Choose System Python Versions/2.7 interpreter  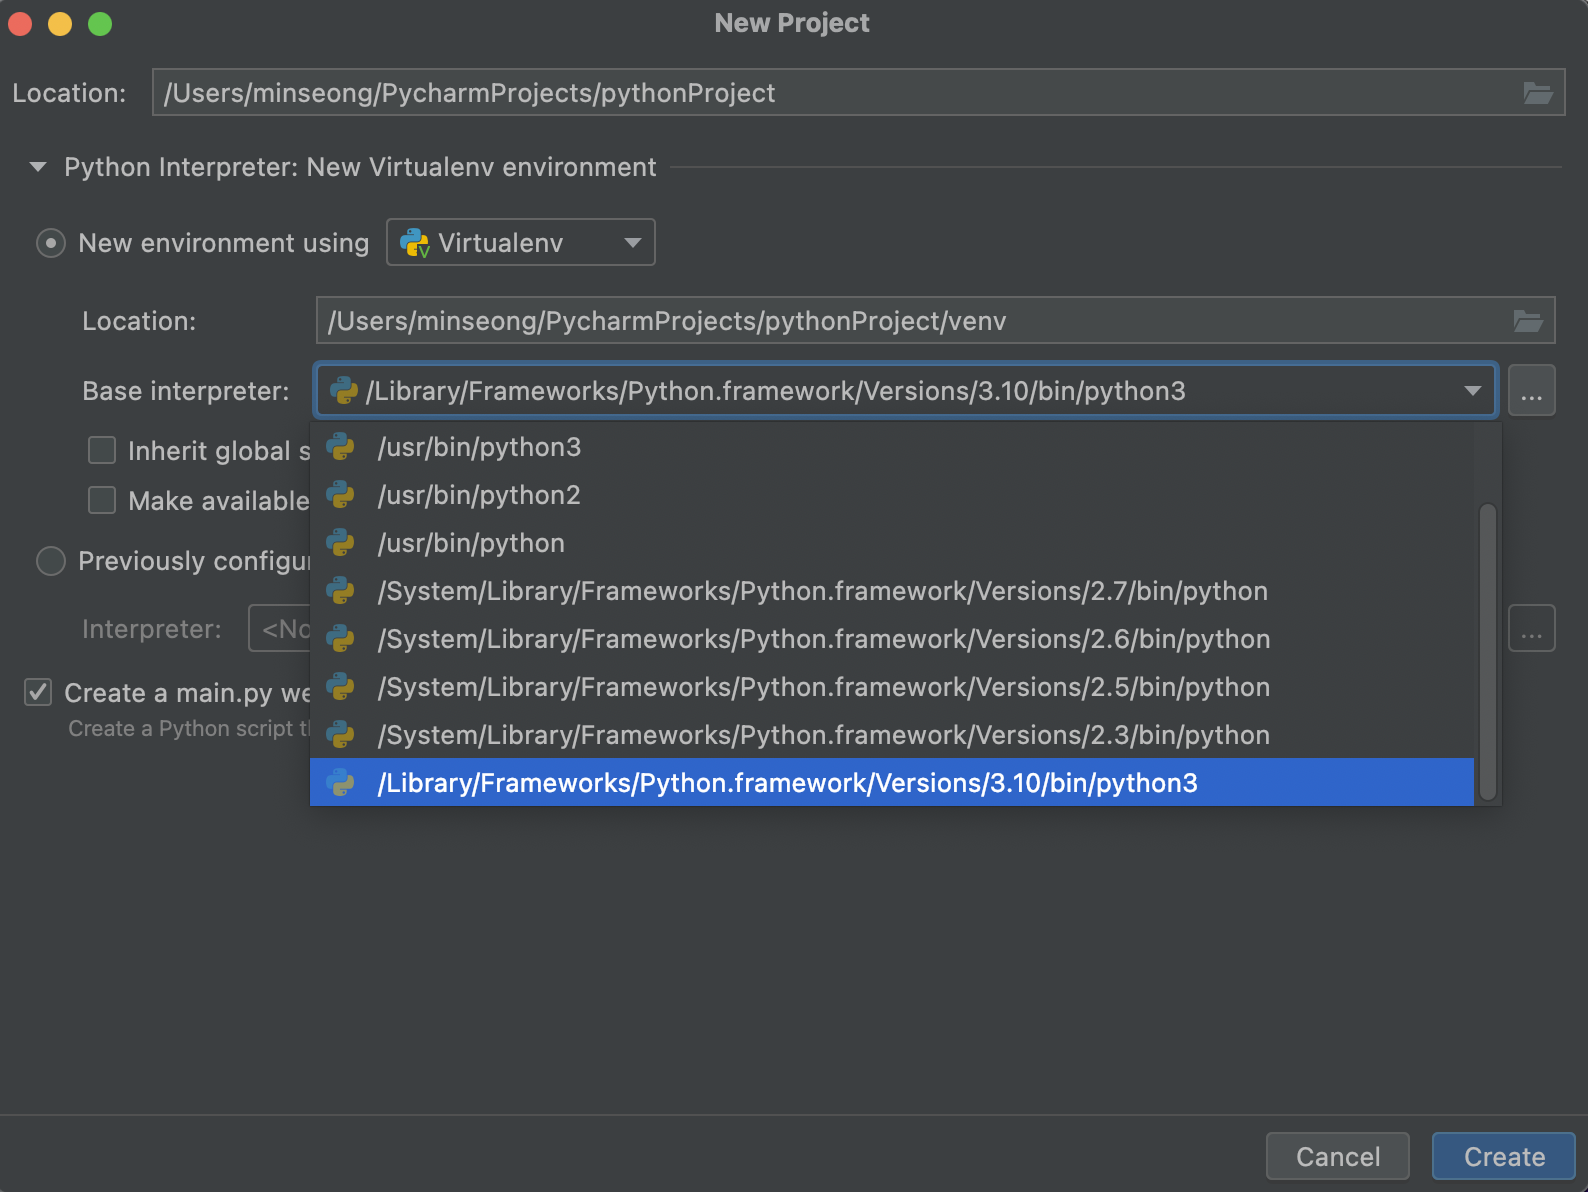(892, 591)
